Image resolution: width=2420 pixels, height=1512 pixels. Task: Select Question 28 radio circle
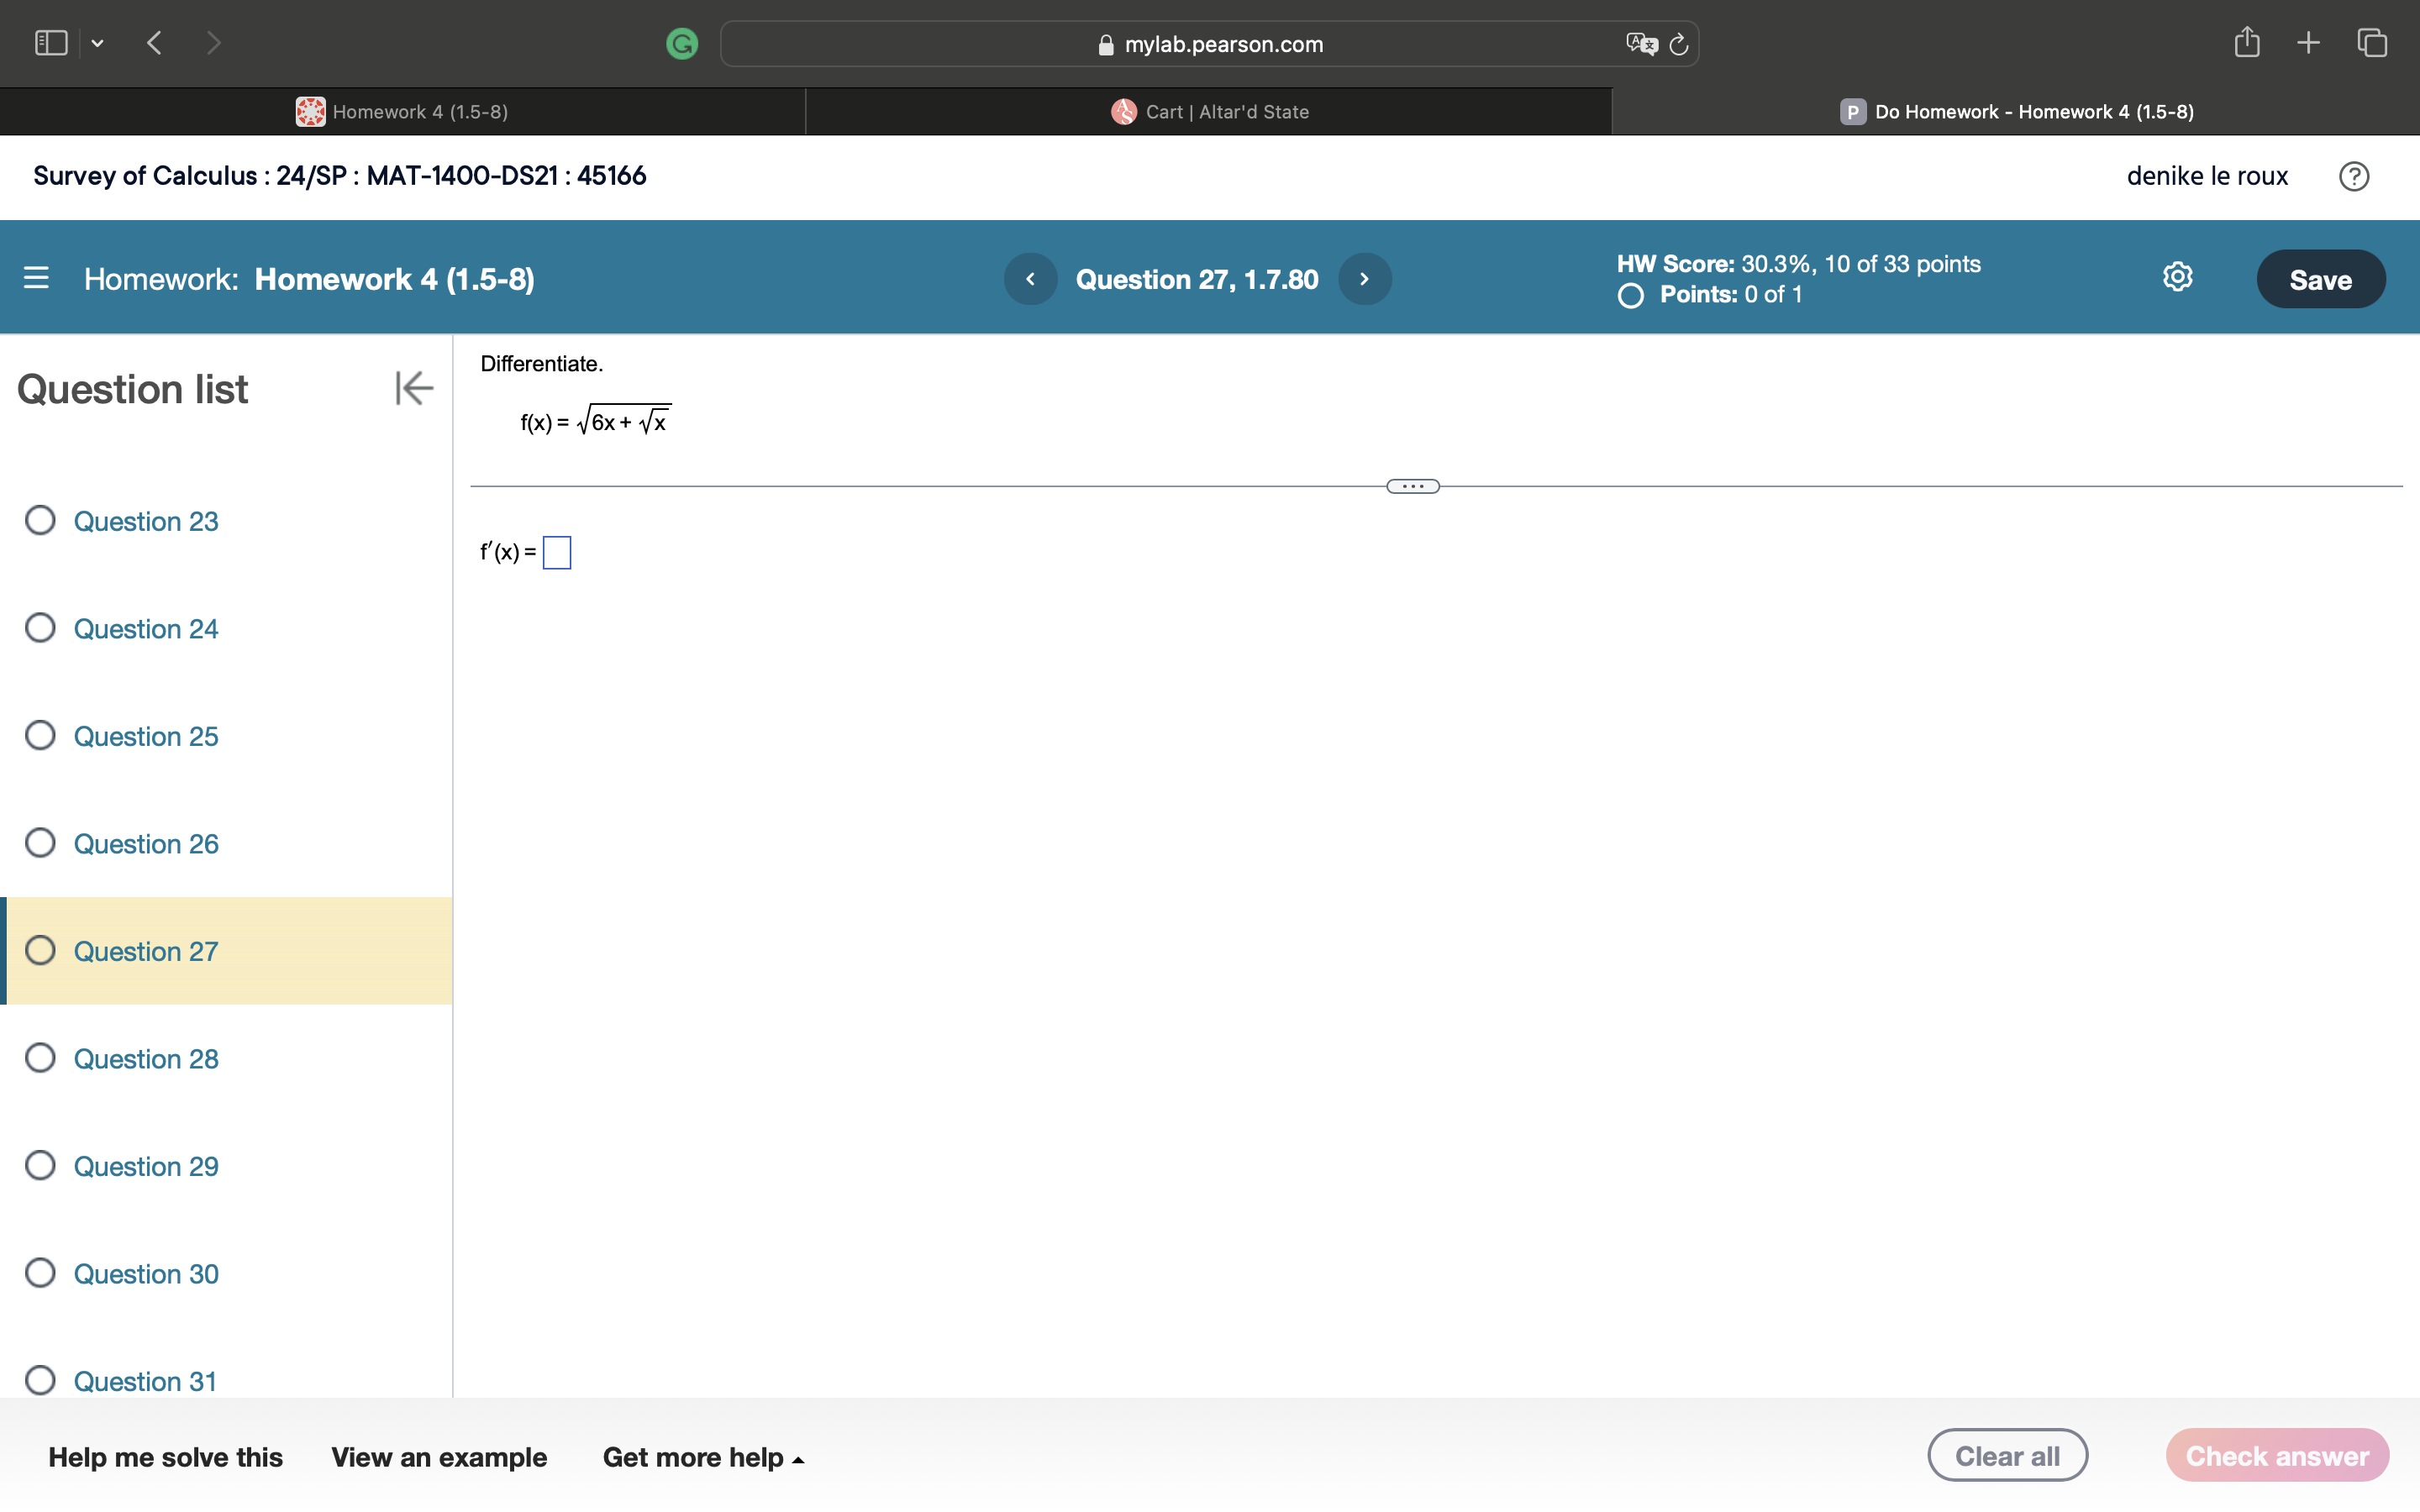click(40, 1058)
